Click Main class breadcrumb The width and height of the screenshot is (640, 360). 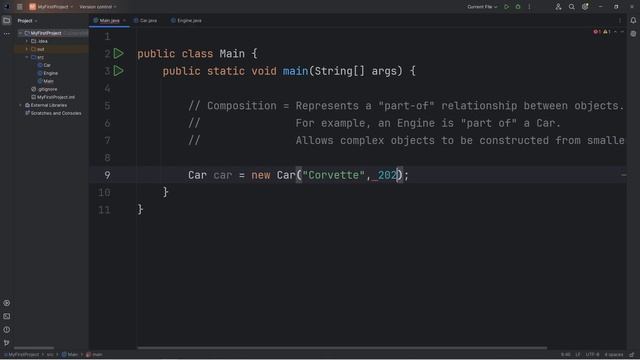70,355
